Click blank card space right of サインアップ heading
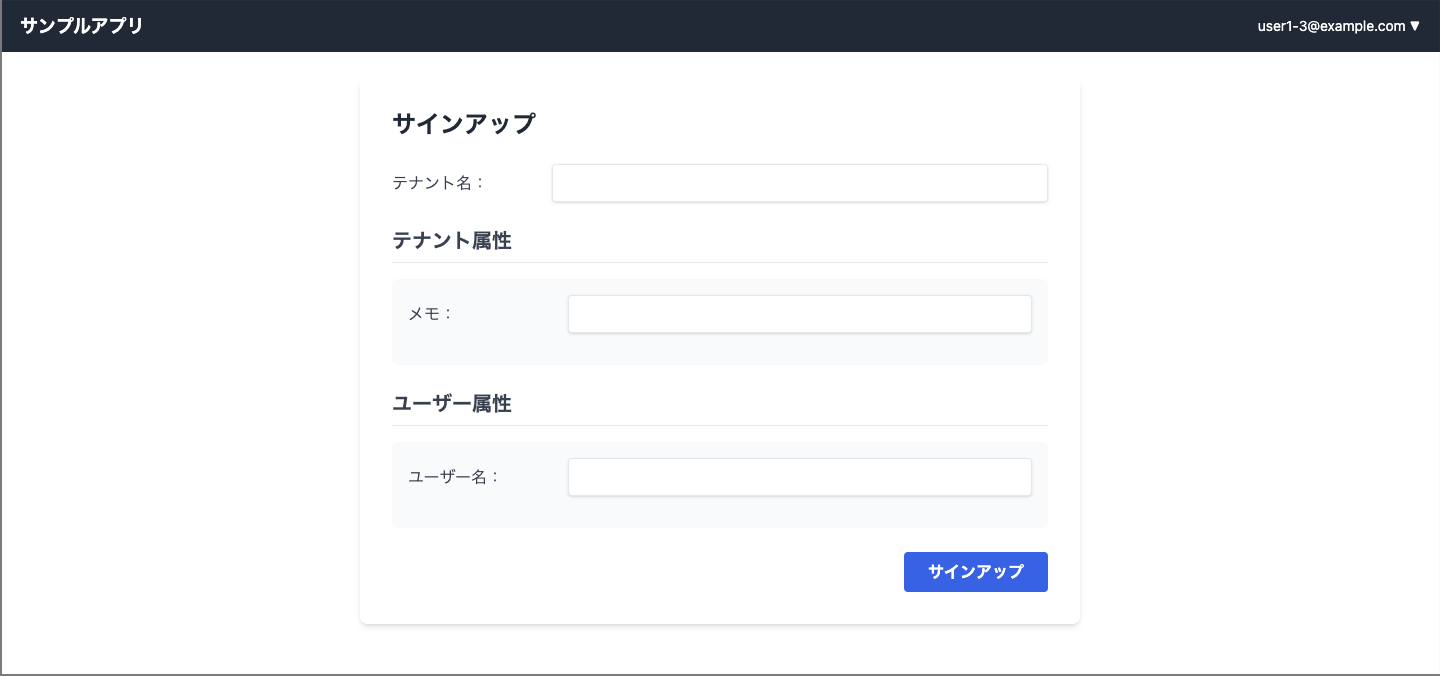The height and width of the screenshot is (676, 1440). coord(800,124)
